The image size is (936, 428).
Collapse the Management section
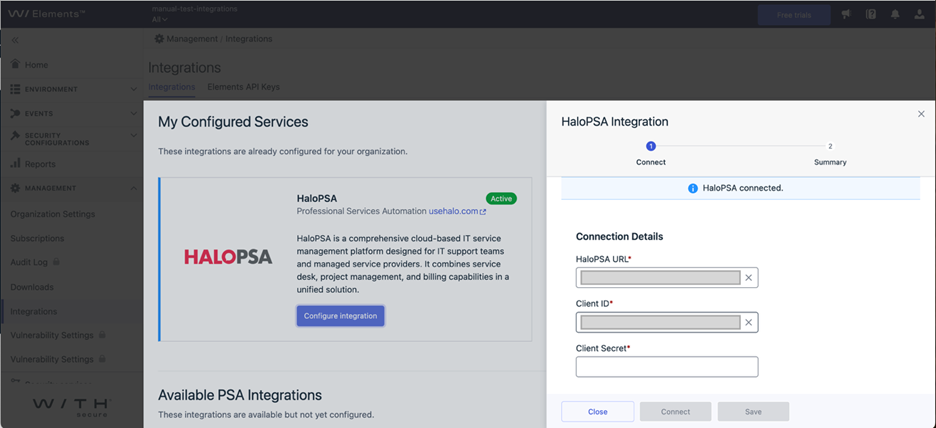(133, 188)
